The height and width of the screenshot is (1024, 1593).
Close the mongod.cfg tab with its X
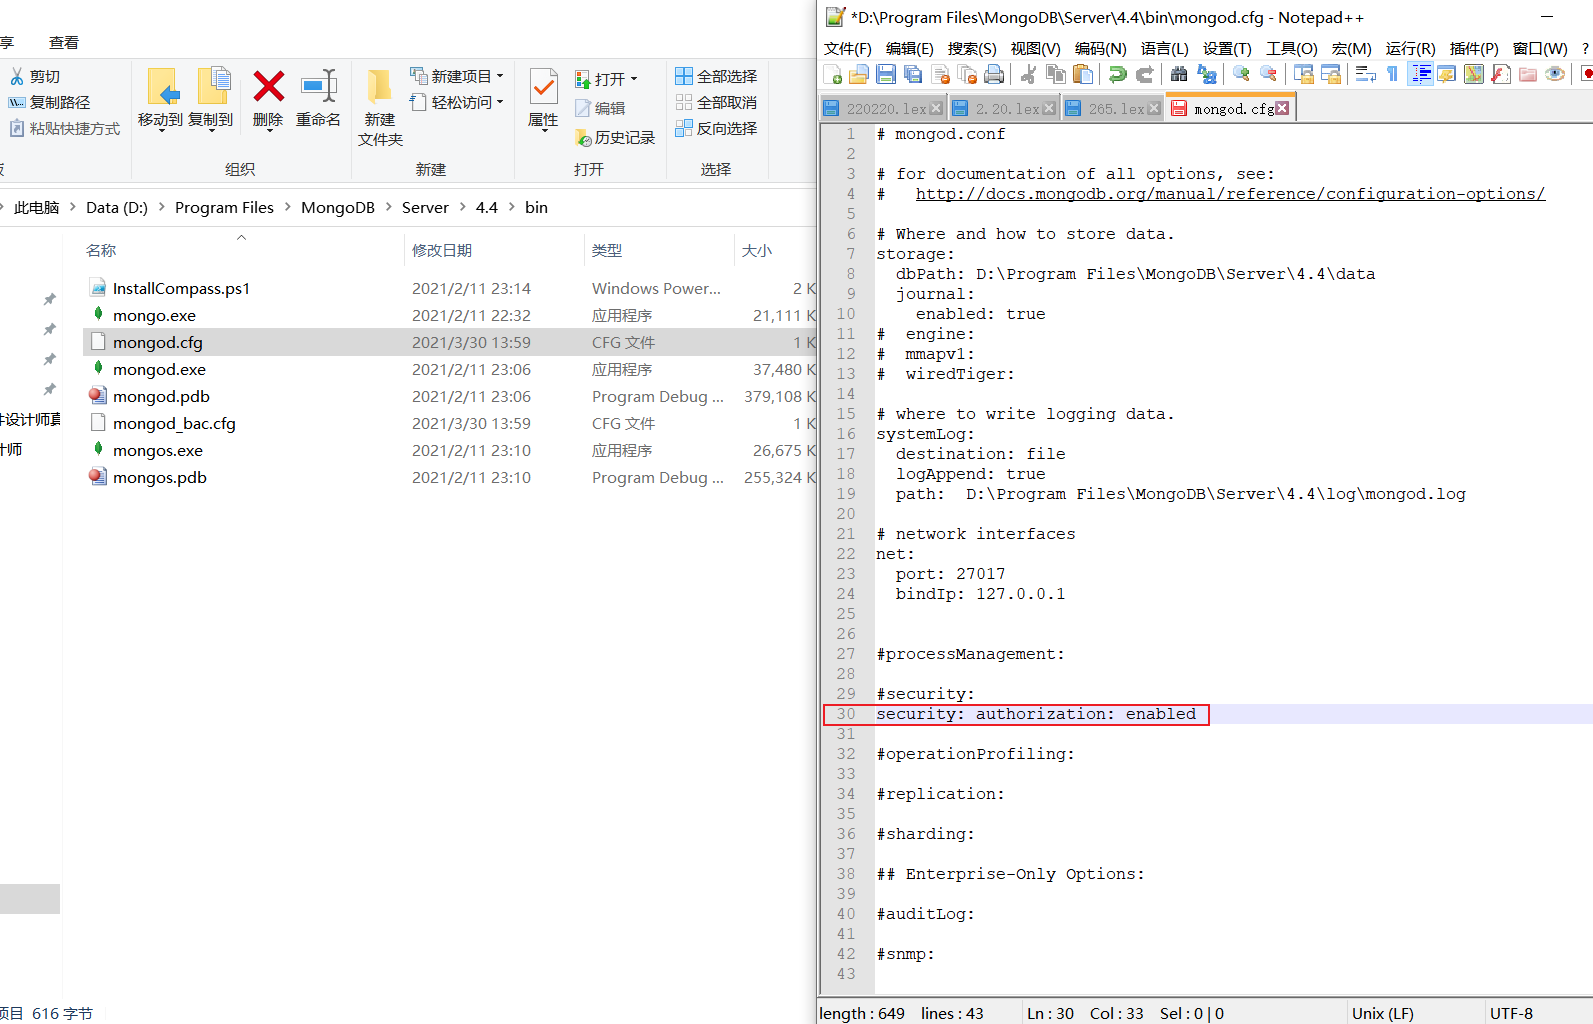(x=1282, y=108)
